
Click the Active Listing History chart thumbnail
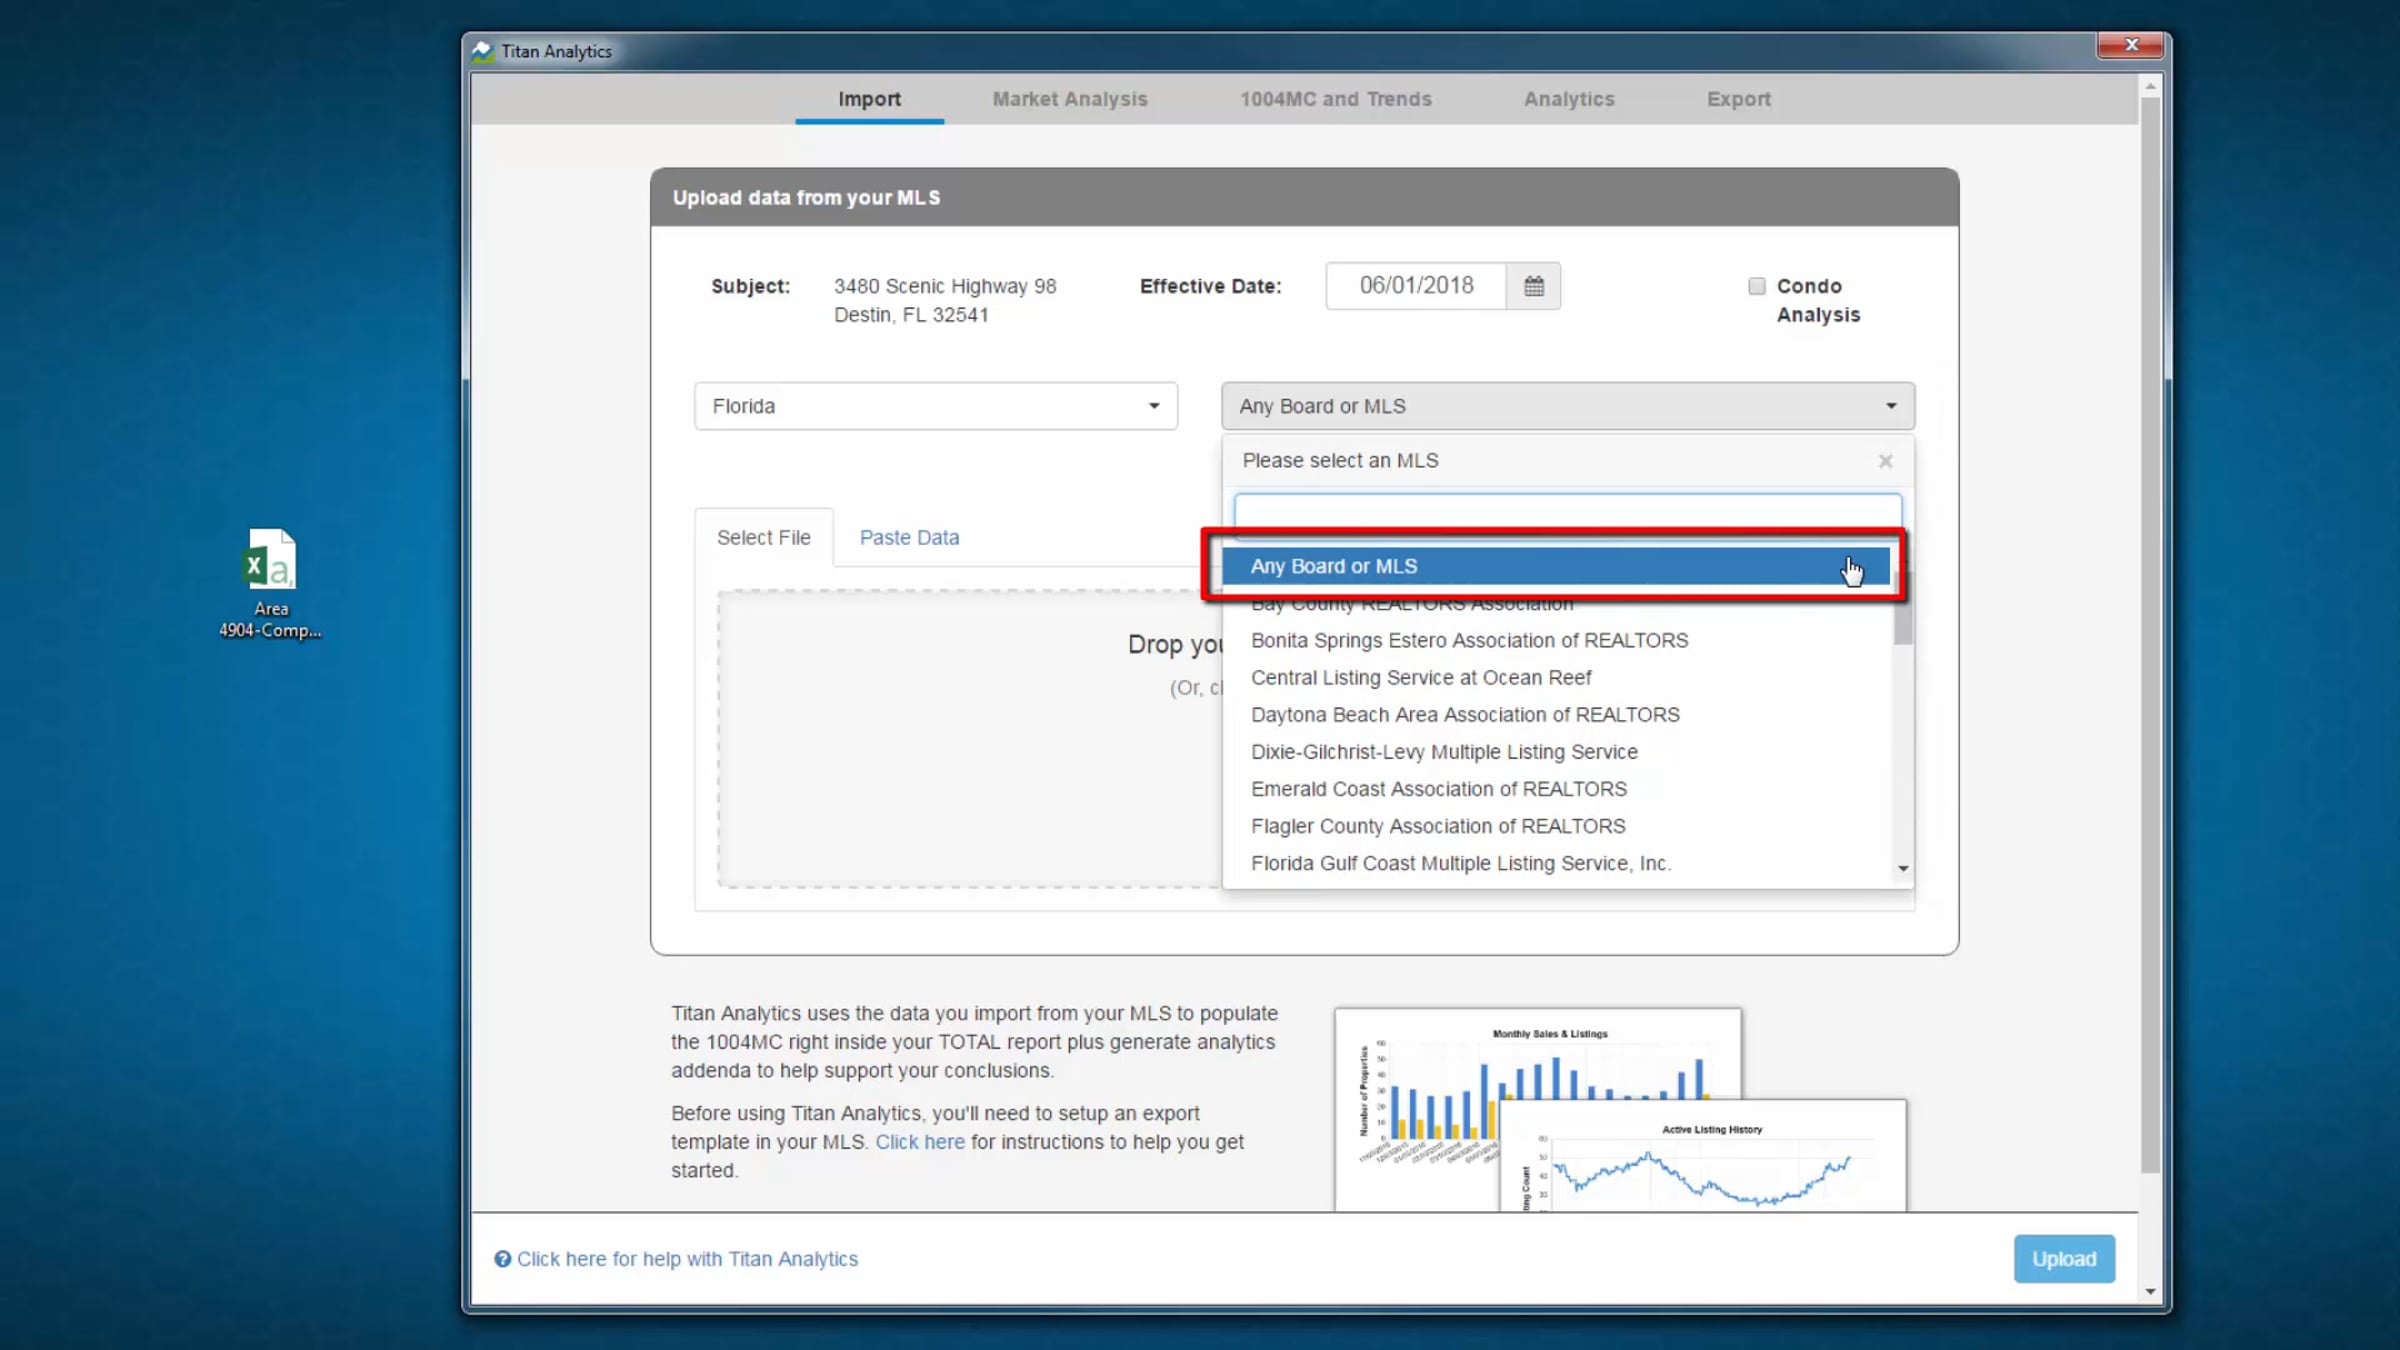point(1703,1156)
